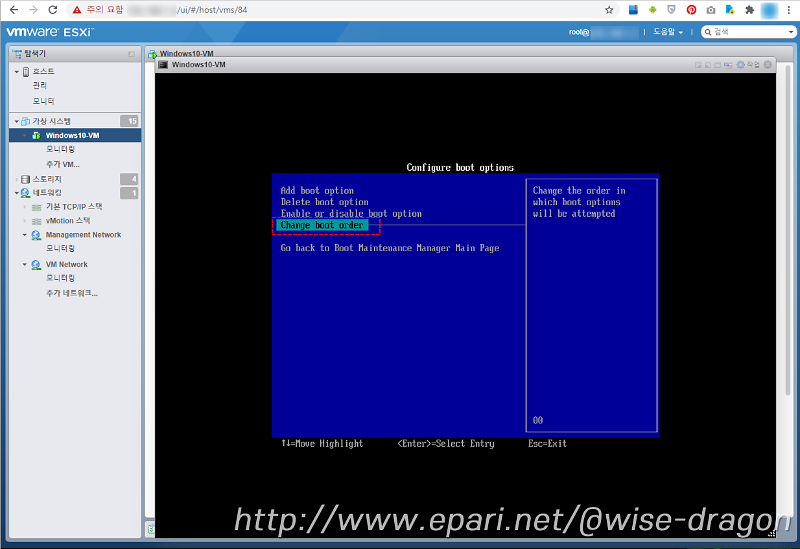
Task: Collapse the Management Network node
Action: click(24, 235)
